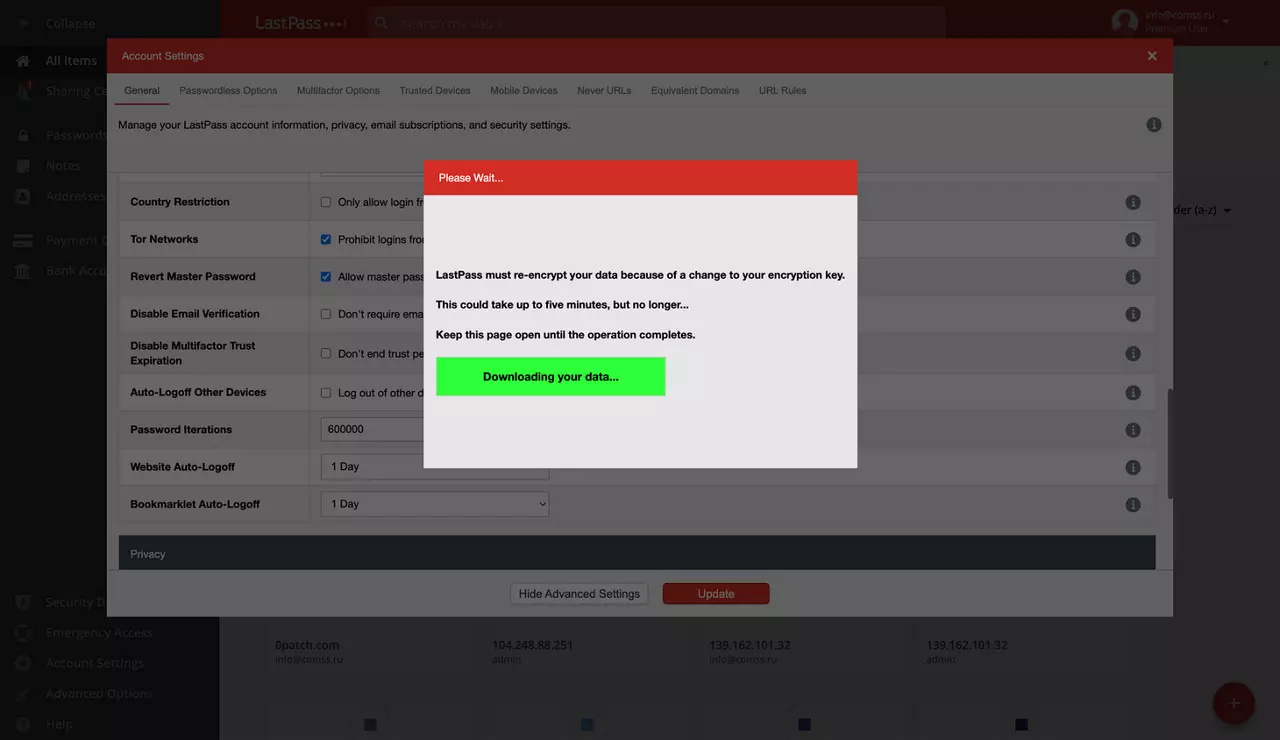Select the Bank Accounts icon in the sidebar
1280x740 pixels.
point(23,271)
